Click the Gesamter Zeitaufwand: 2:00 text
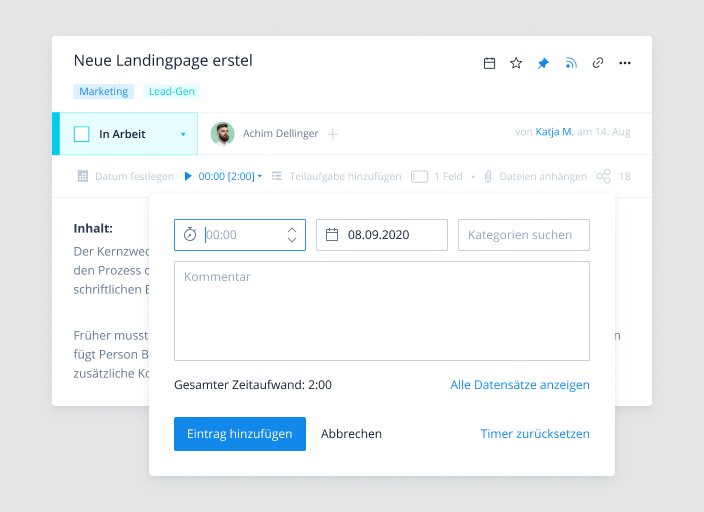The width and height of the screenshot is (704, 512). 253,385
